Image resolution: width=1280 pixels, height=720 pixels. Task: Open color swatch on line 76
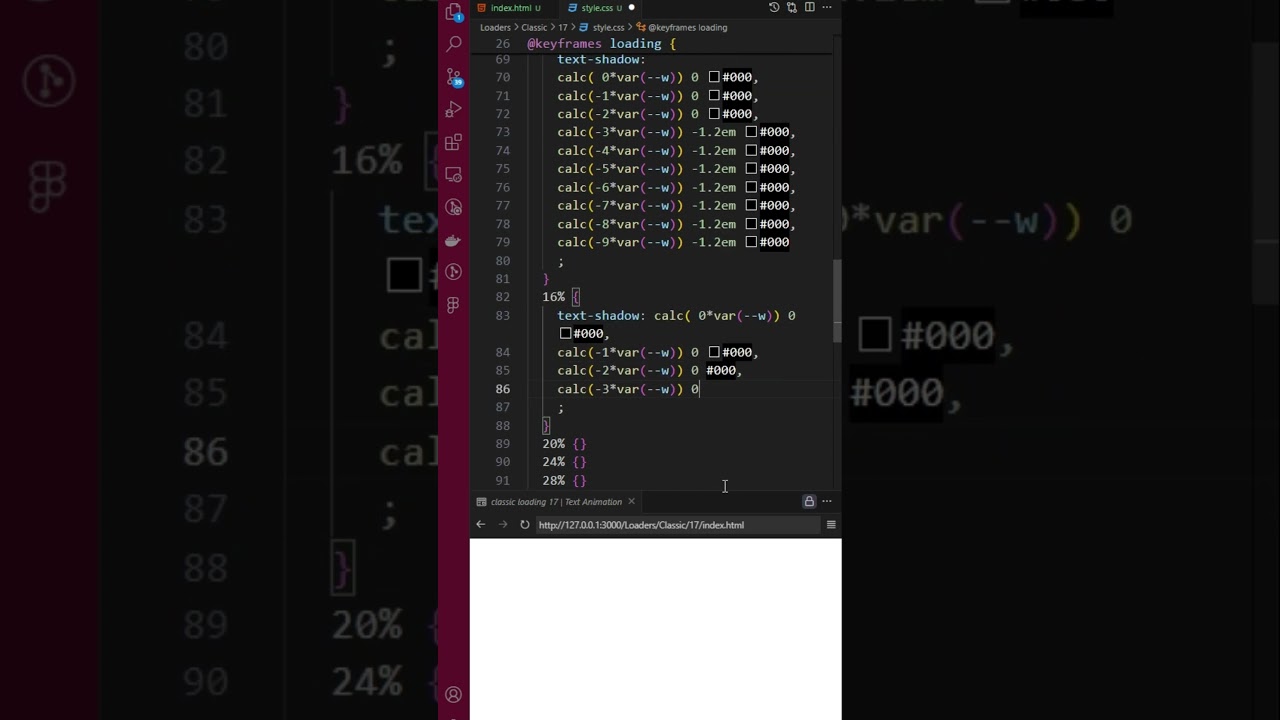751,187
